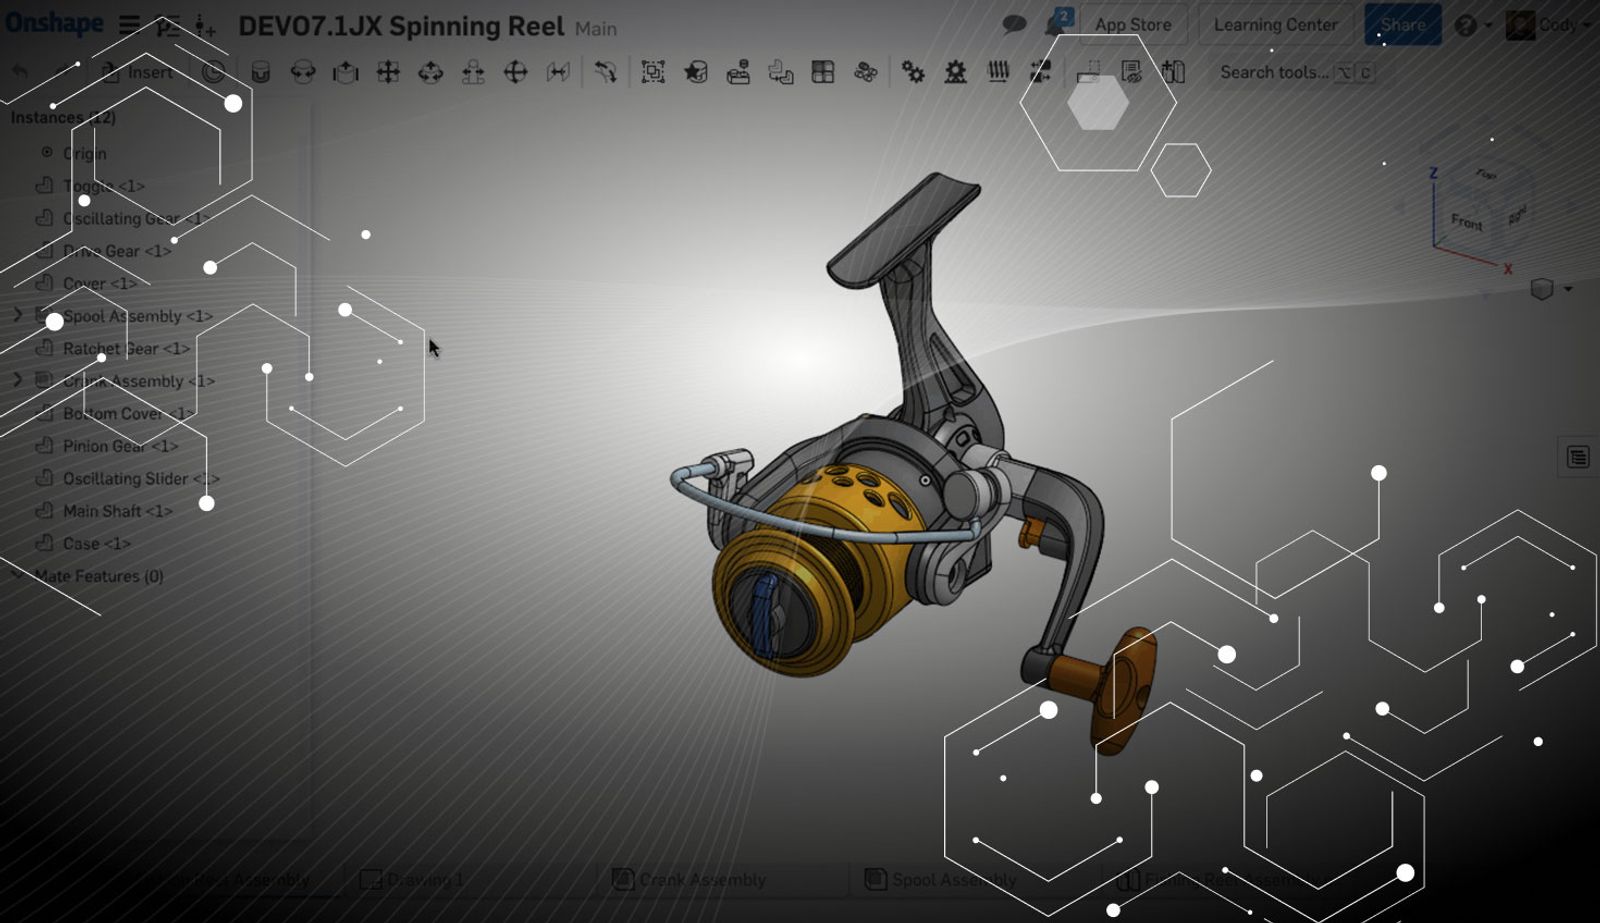Click the Gear relation tool icon

click(x=913, y=72)
